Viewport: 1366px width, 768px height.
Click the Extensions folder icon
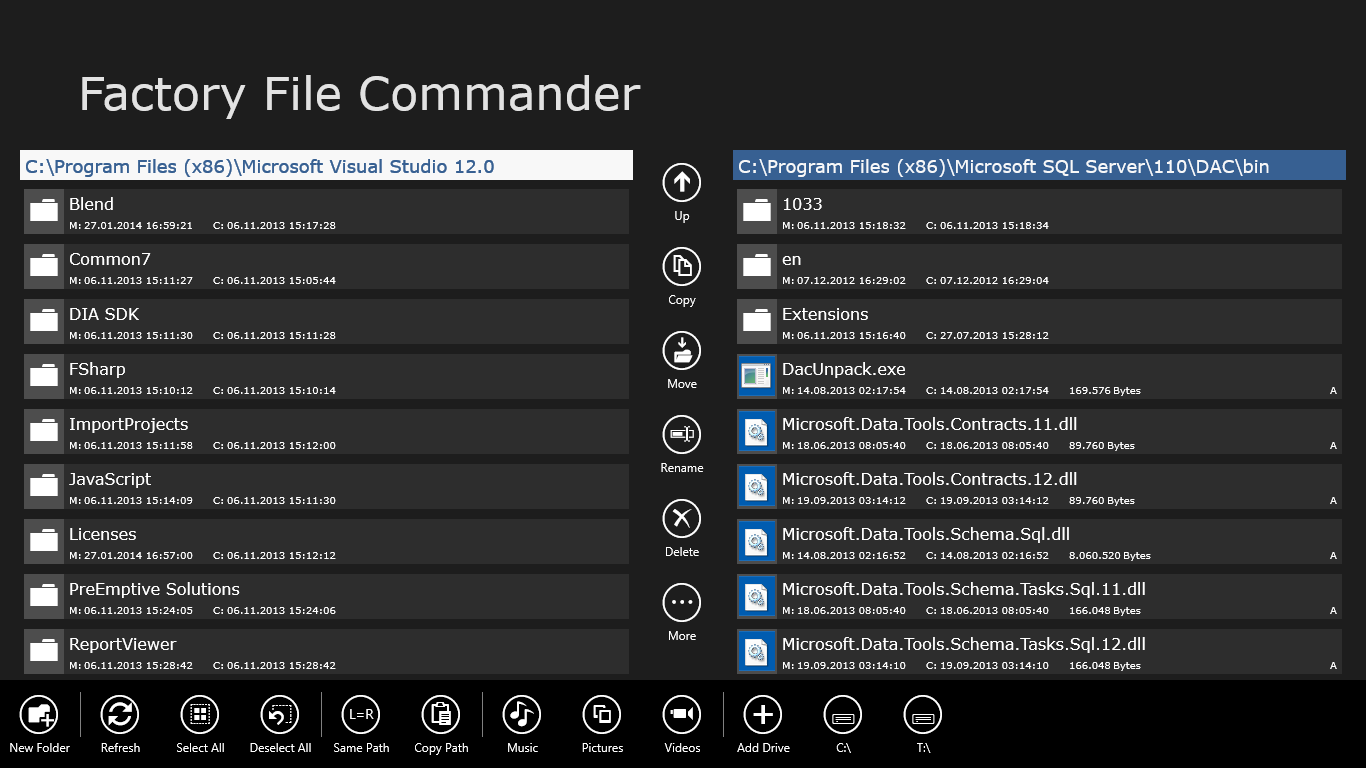(x=757, y=321)
